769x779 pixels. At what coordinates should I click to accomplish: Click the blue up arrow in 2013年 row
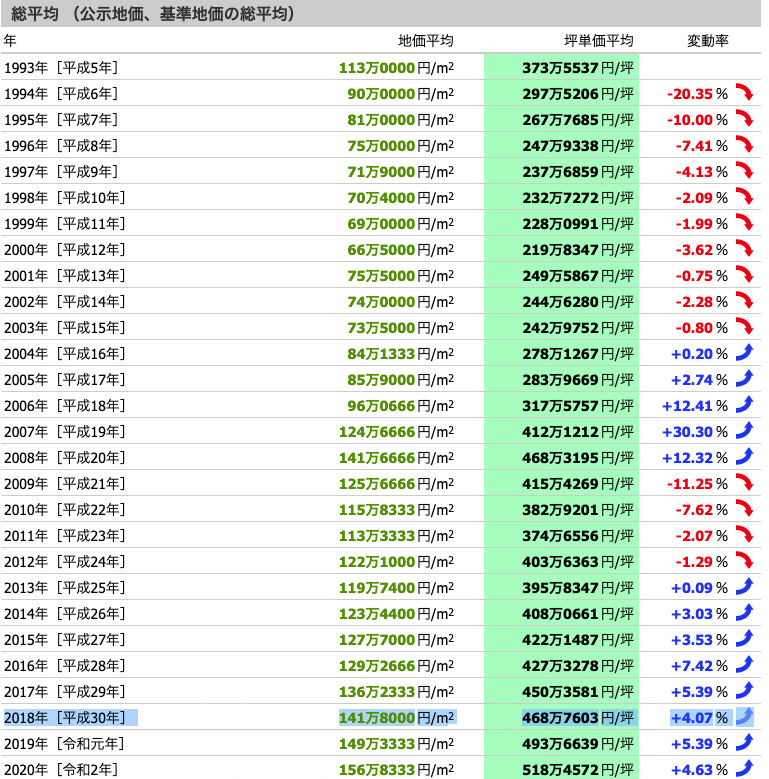pyautogui.click(x=744, y=587)
